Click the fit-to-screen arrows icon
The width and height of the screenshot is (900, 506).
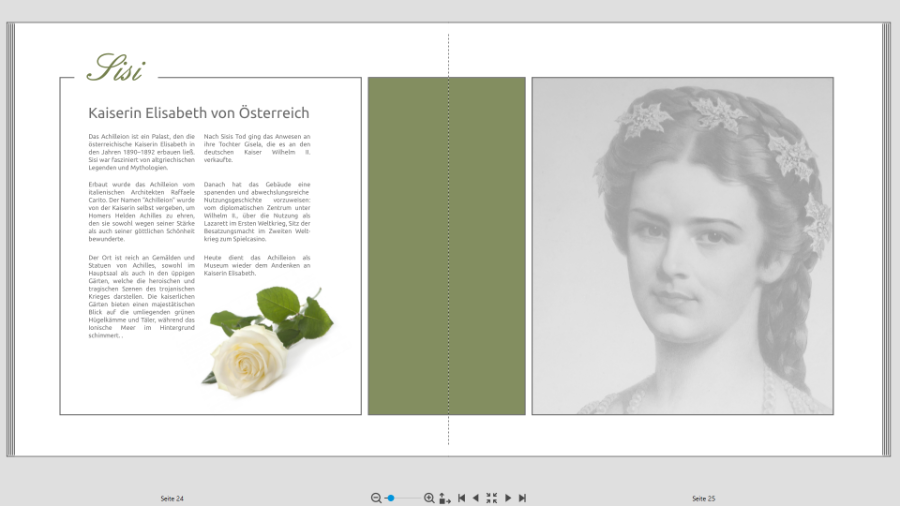(491, 498)
